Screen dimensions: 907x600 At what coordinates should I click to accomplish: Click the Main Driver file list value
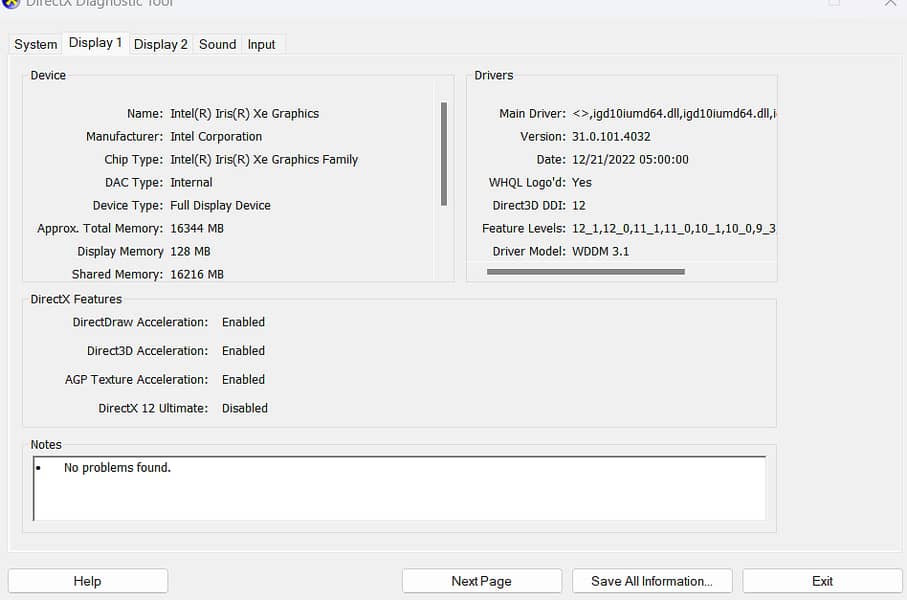tap(674, 114)
